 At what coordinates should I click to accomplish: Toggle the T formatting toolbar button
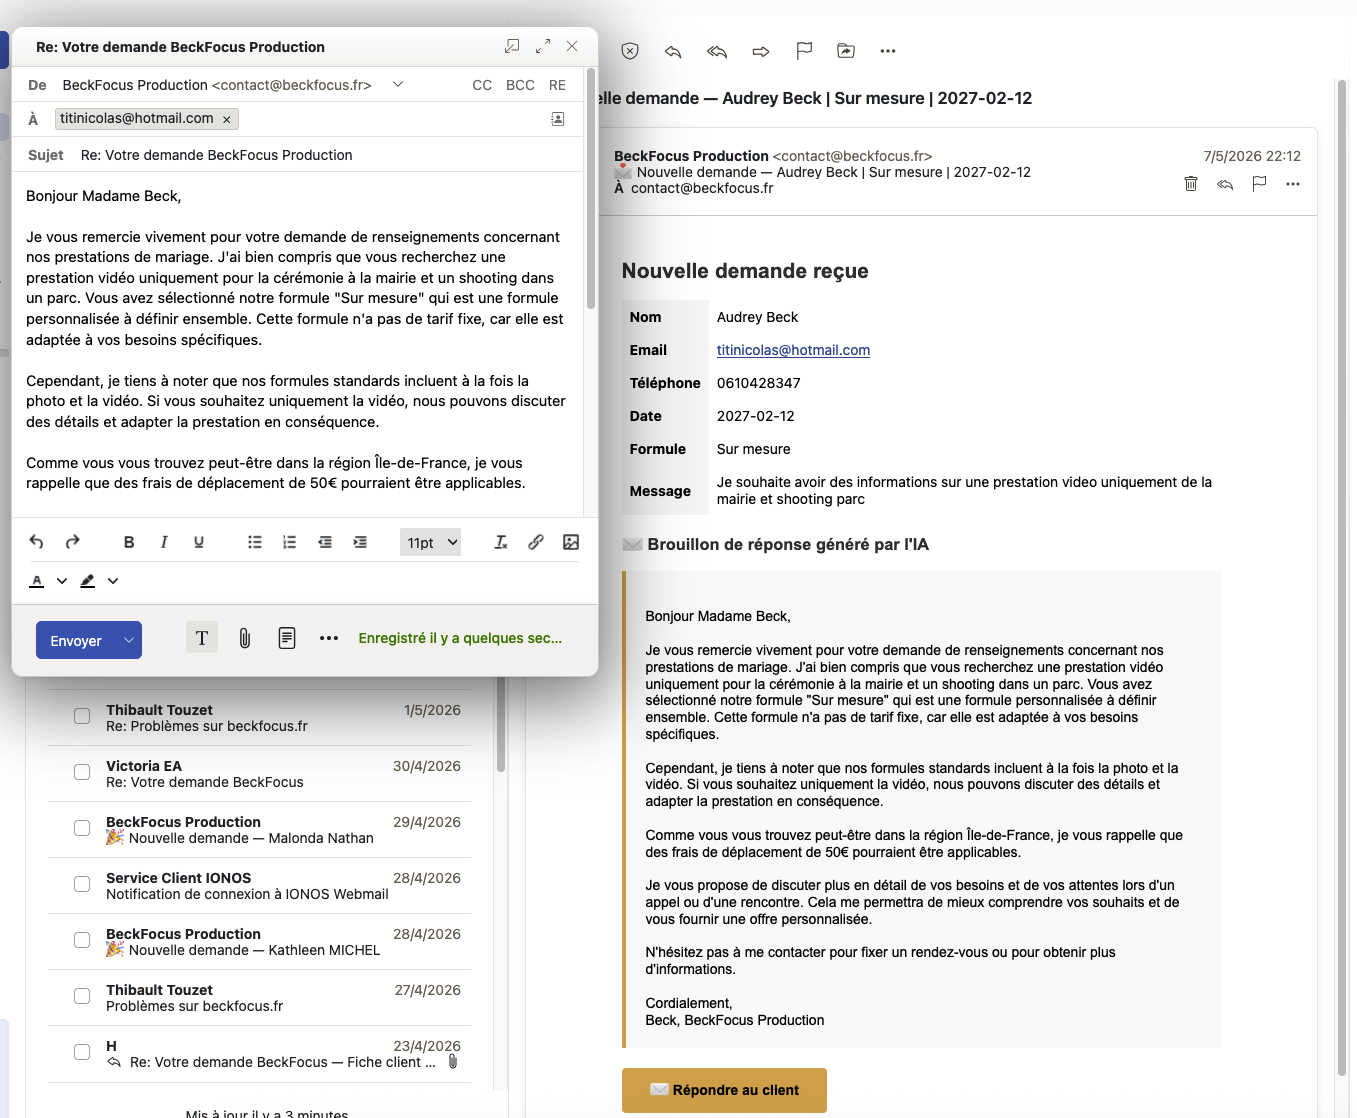click(202, 638)
